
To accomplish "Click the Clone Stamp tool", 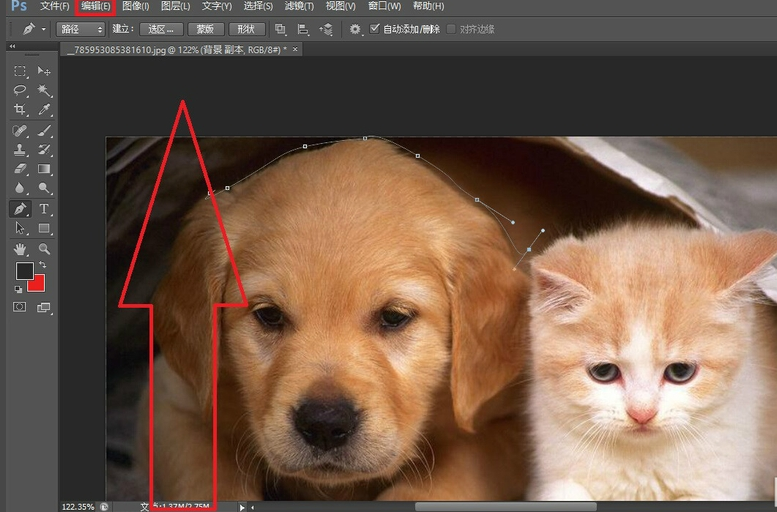I will tap(20, 150).
